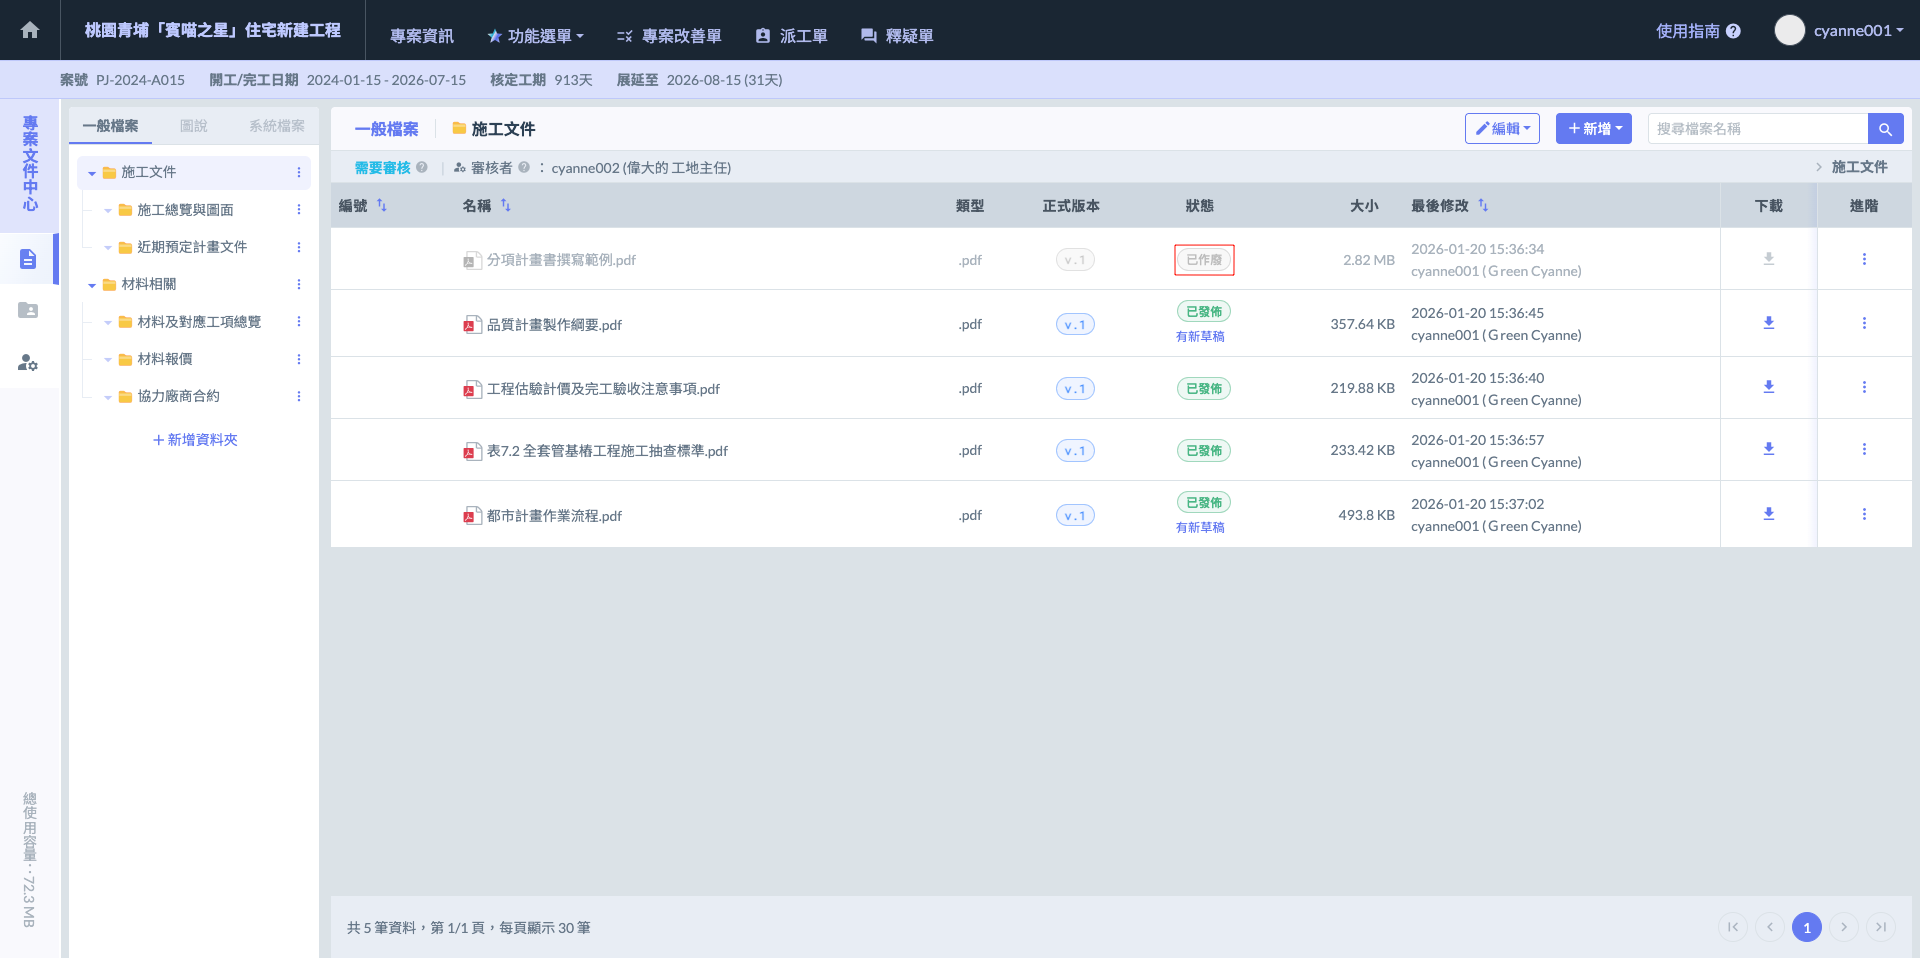Open the 使用指南 help icon
1920x958 pixels.
(1733, 31)
